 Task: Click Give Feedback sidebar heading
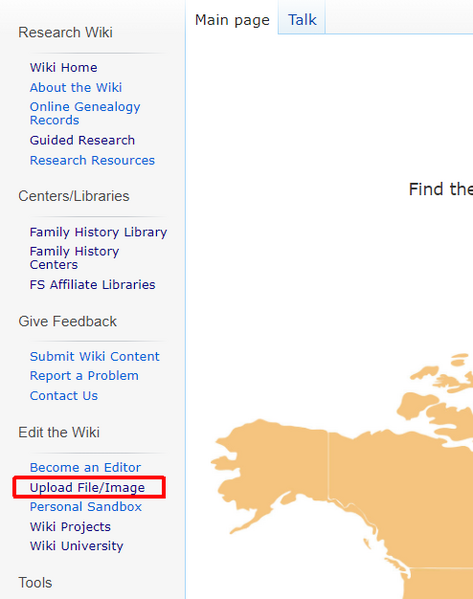[67, 321]
